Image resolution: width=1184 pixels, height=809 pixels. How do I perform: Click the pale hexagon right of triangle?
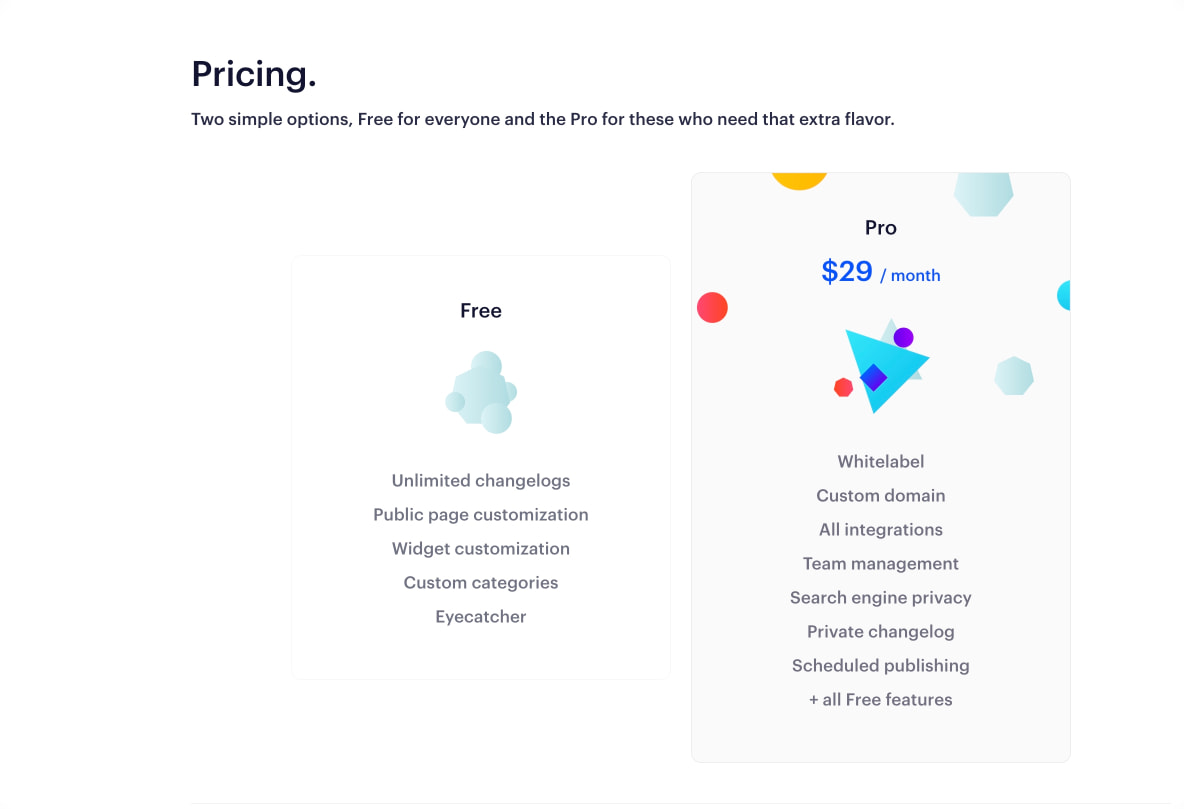(1013, 375)
